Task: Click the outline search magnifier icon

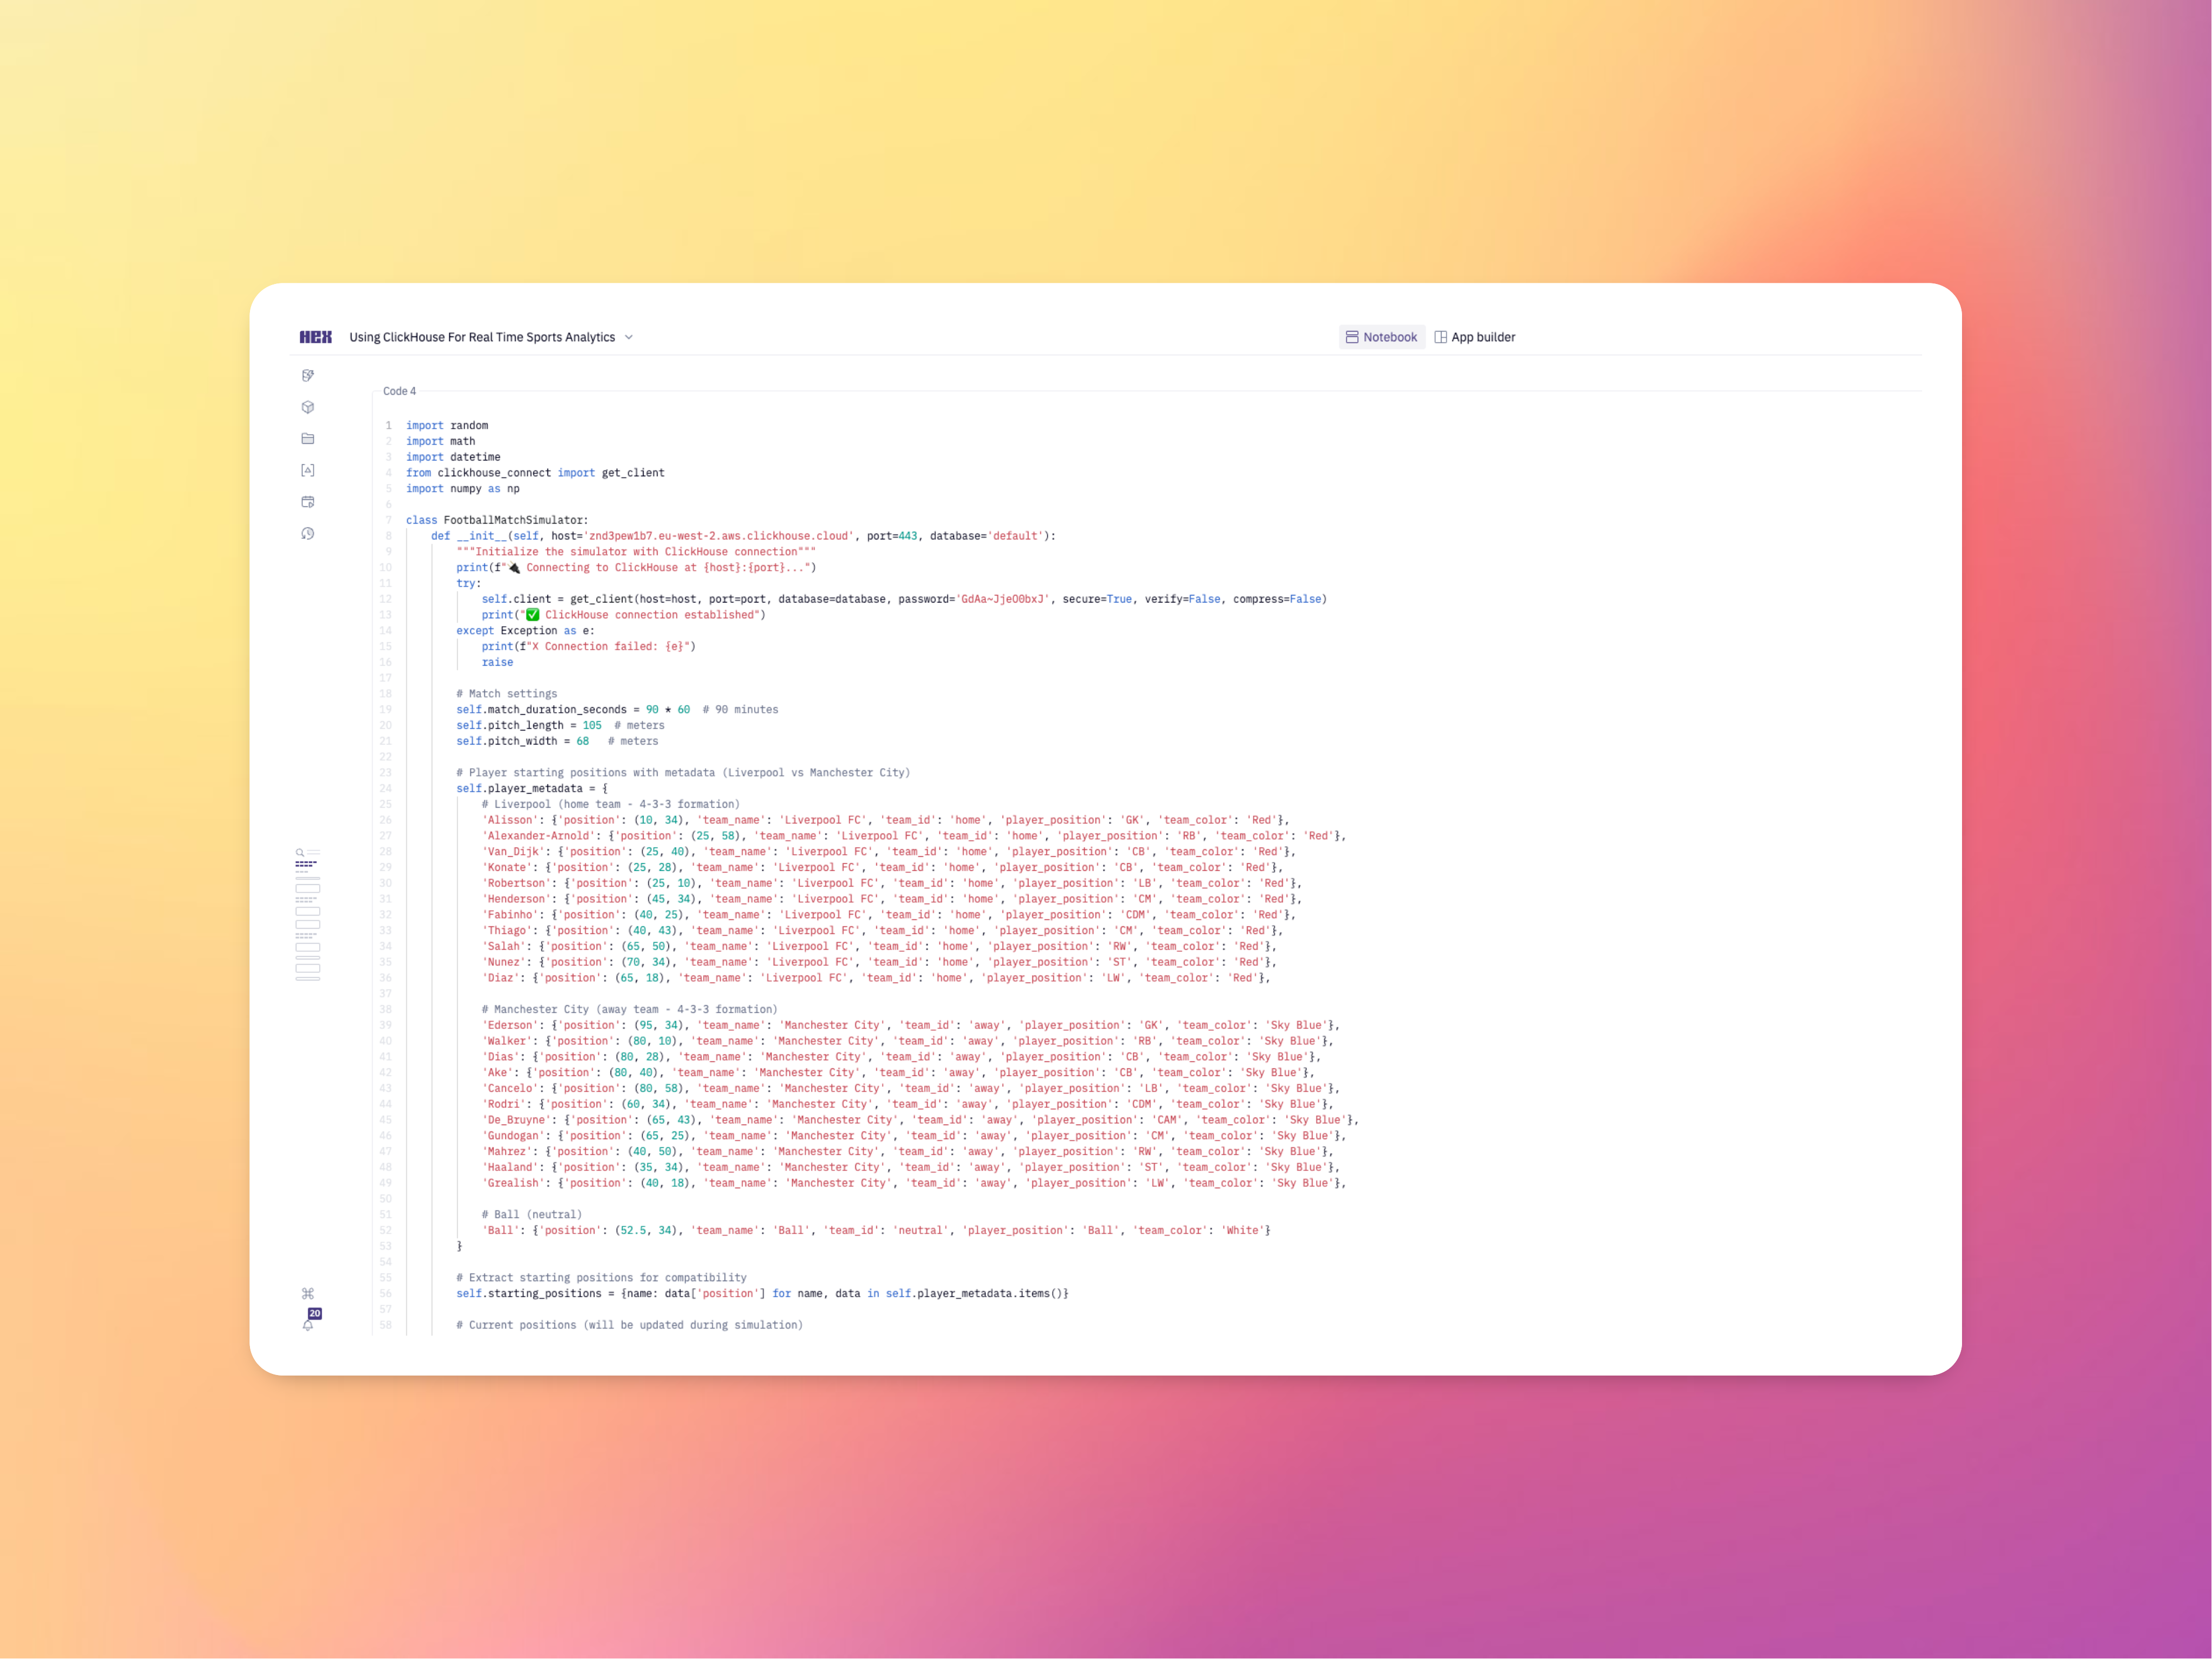Action: 300,853
